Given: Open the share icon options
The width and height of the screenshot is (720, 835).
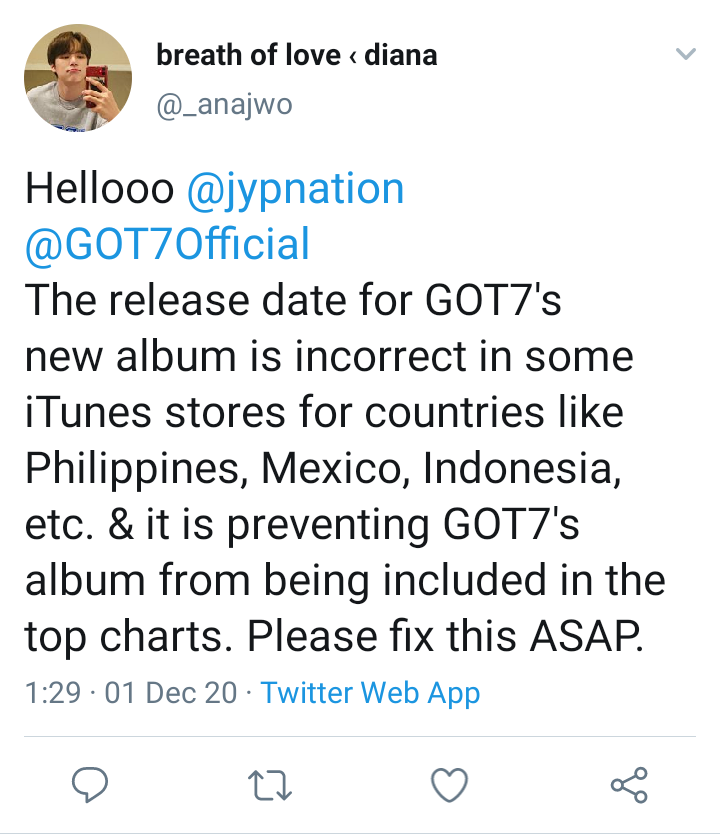Looking at the screenshot, I should pyautogui.click(x=629, y=786).
